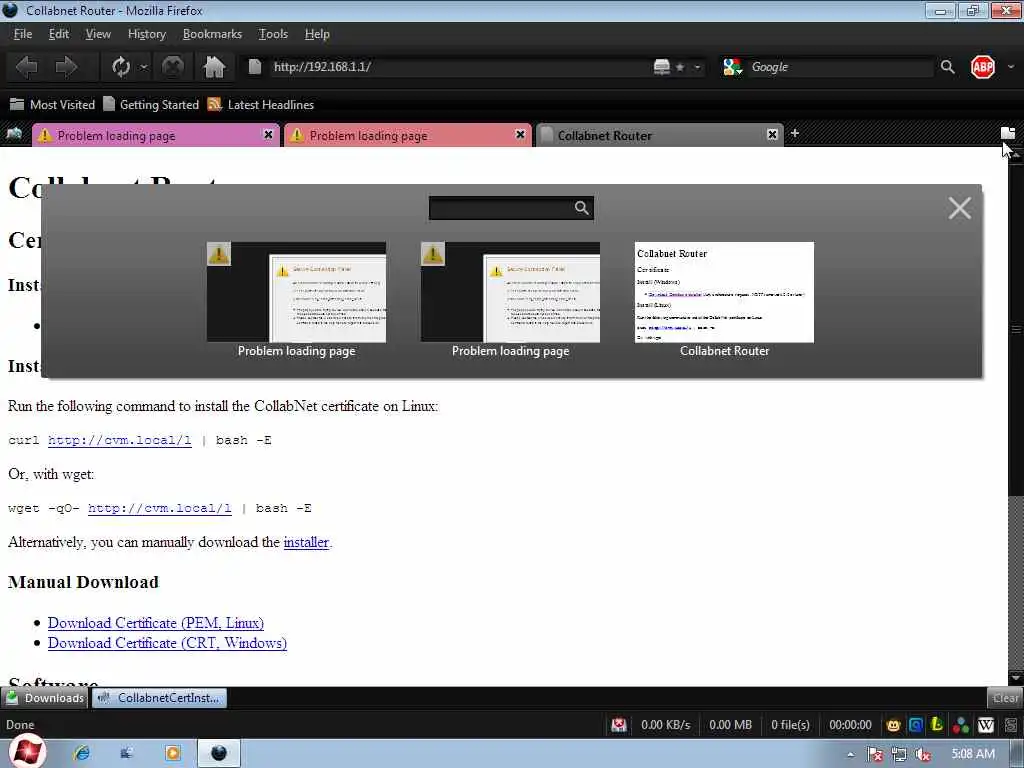Close the red Problem loading page tab
This screenshot has width=1024, height=768.
coord(520,135)
